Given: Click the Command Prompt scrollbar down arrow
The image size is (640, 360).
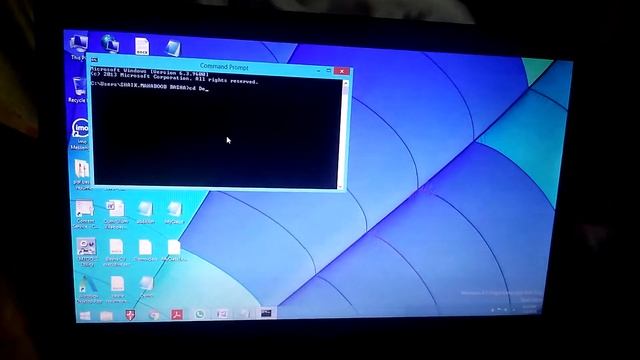Looking at the screenshot, I should point(341,186).
